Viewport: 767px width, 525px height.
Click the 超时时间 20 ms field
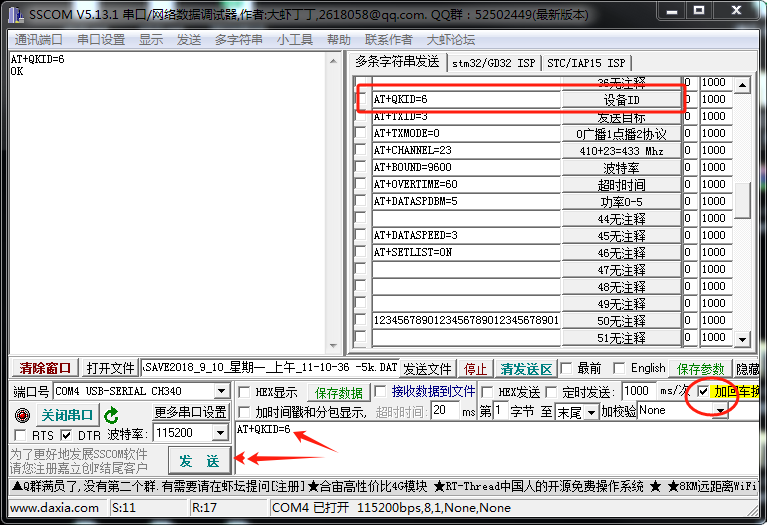445,411
